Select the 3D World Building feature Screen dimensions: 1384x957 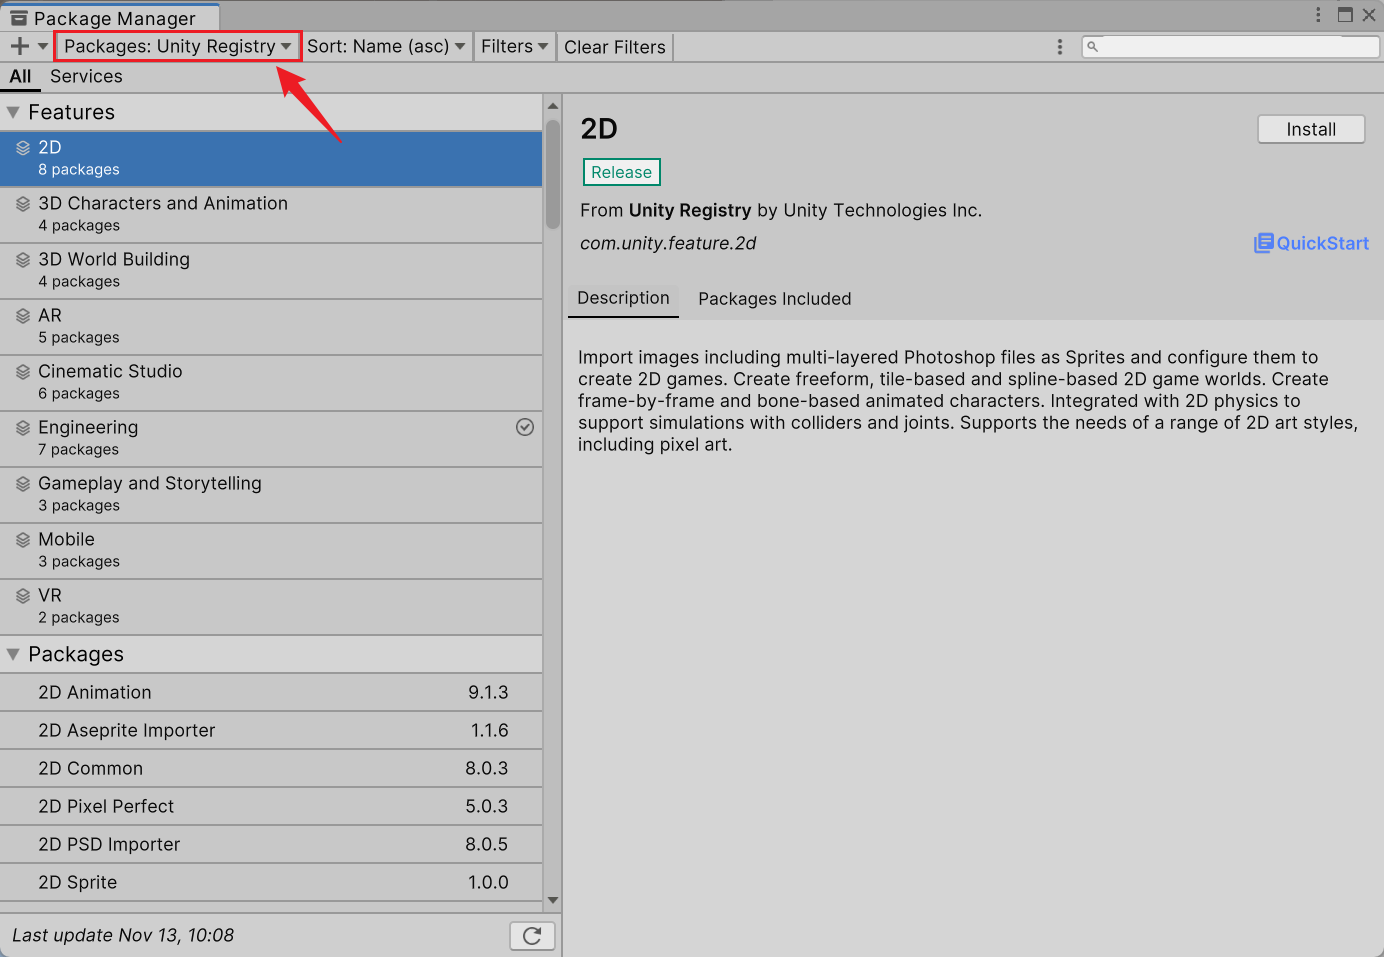pos(271,271)
